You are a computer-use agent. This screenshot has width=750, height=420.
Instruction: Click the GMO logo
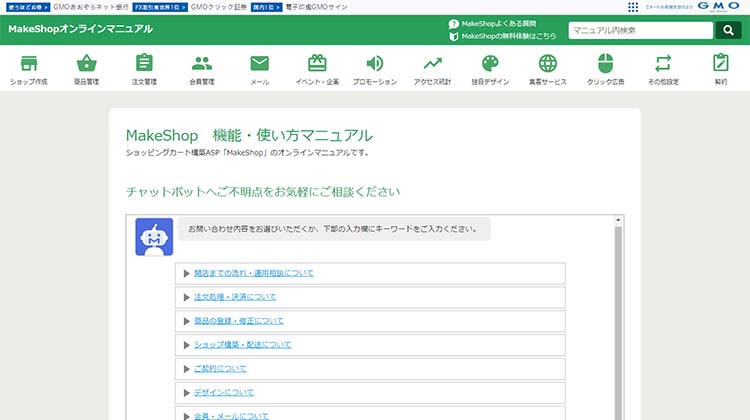(718, 6)
